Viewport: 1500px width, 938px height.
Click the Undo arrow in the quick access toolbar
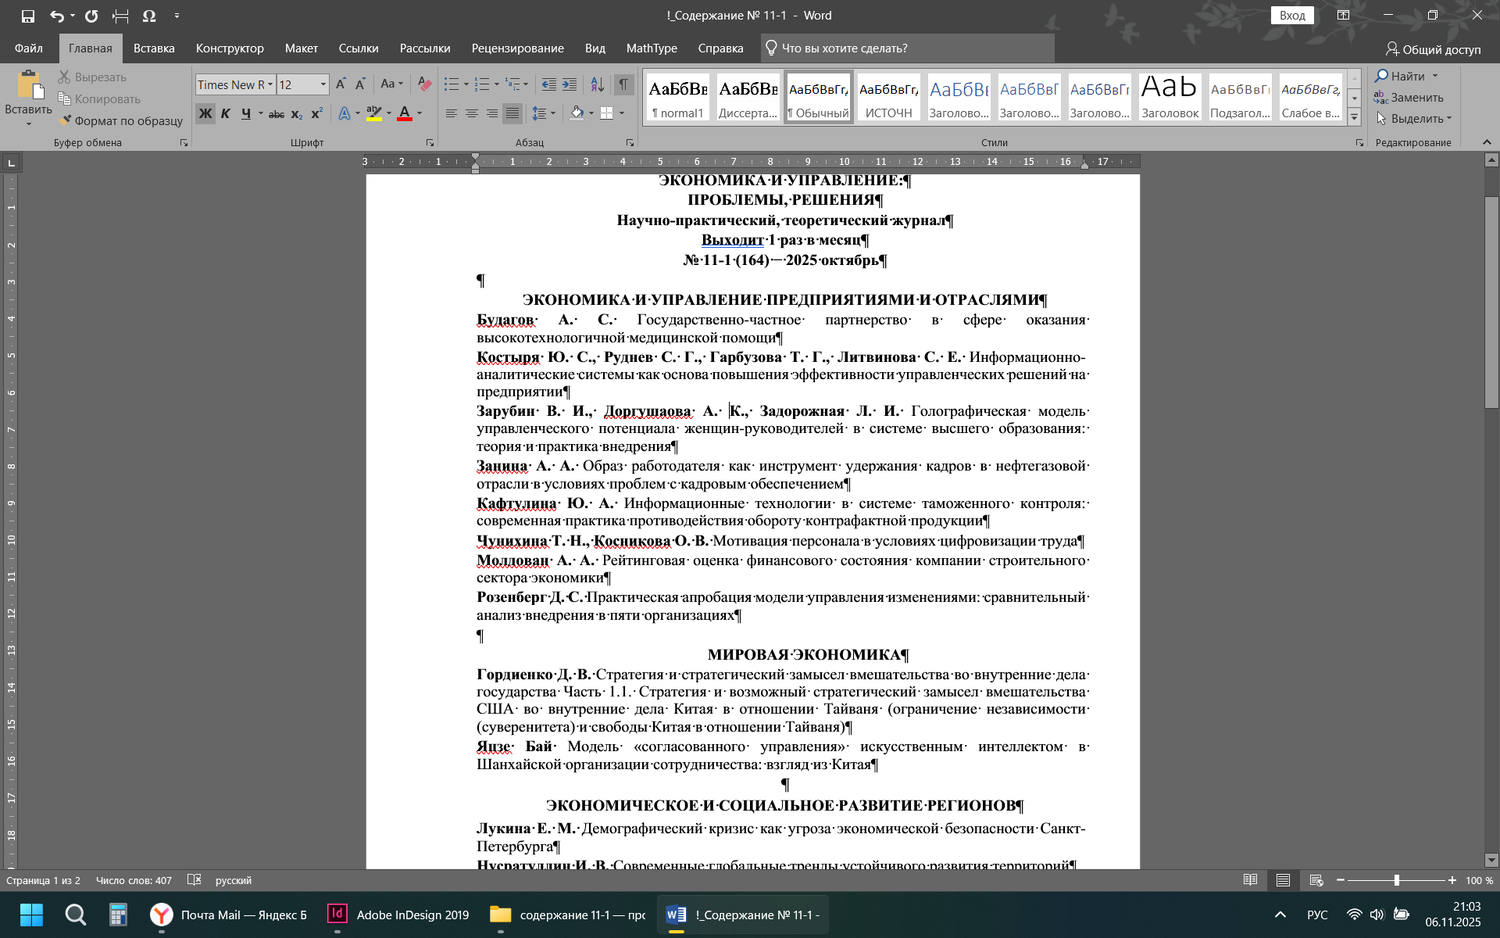[57, 16]
